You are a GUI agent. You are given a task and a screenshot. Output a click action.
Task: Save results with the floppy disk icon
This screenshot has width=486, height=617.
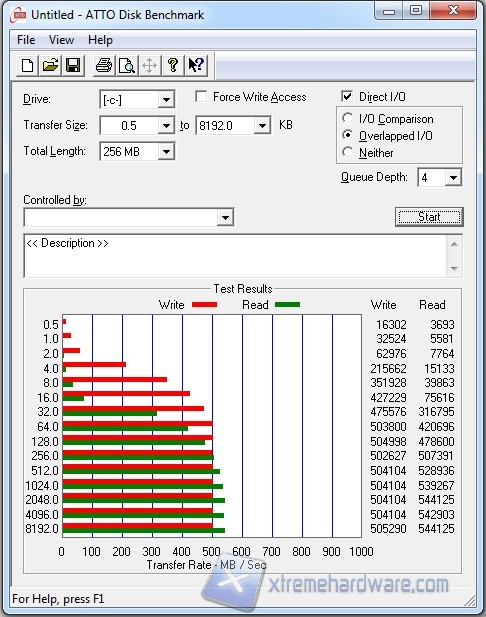click(x=73, y=65)
